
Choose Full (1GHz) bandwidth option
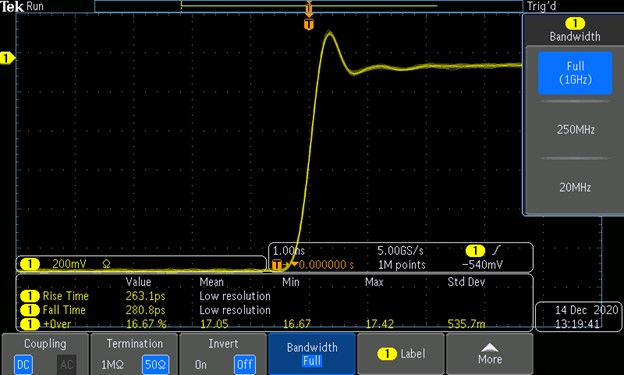[x=575, y=73]
